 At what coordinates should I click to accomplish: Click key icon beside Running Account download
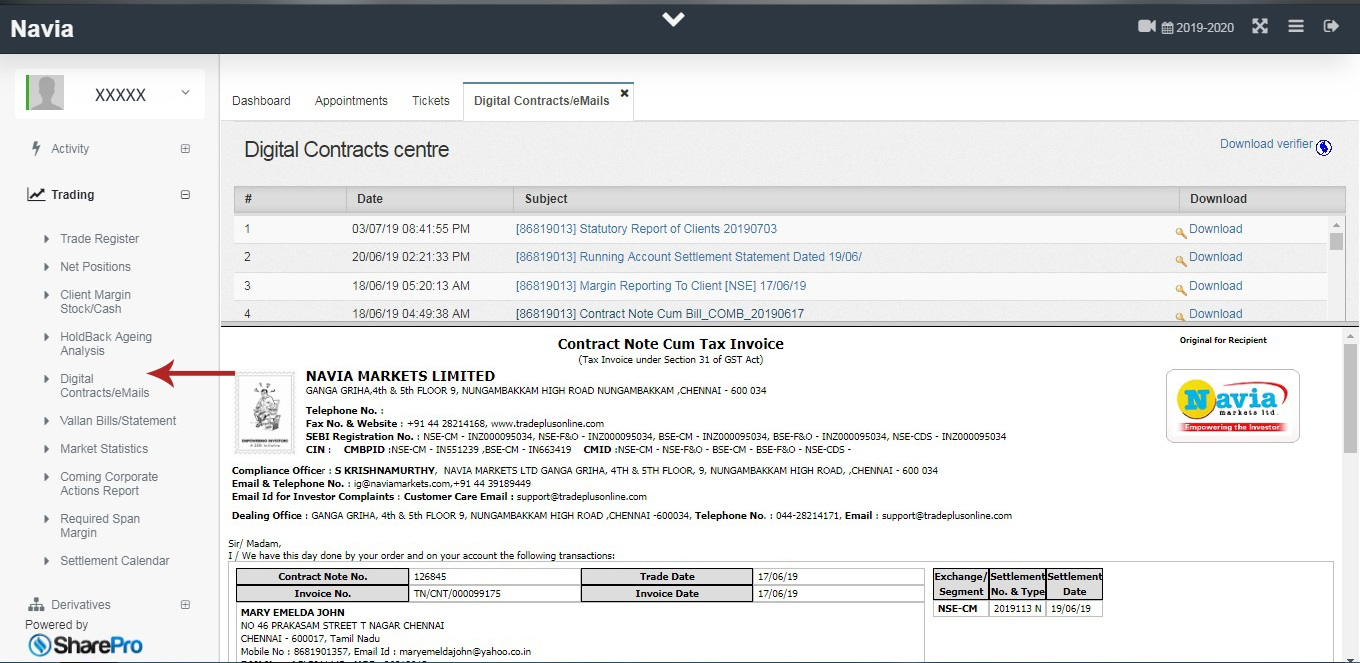click(x=1181, y=259)
